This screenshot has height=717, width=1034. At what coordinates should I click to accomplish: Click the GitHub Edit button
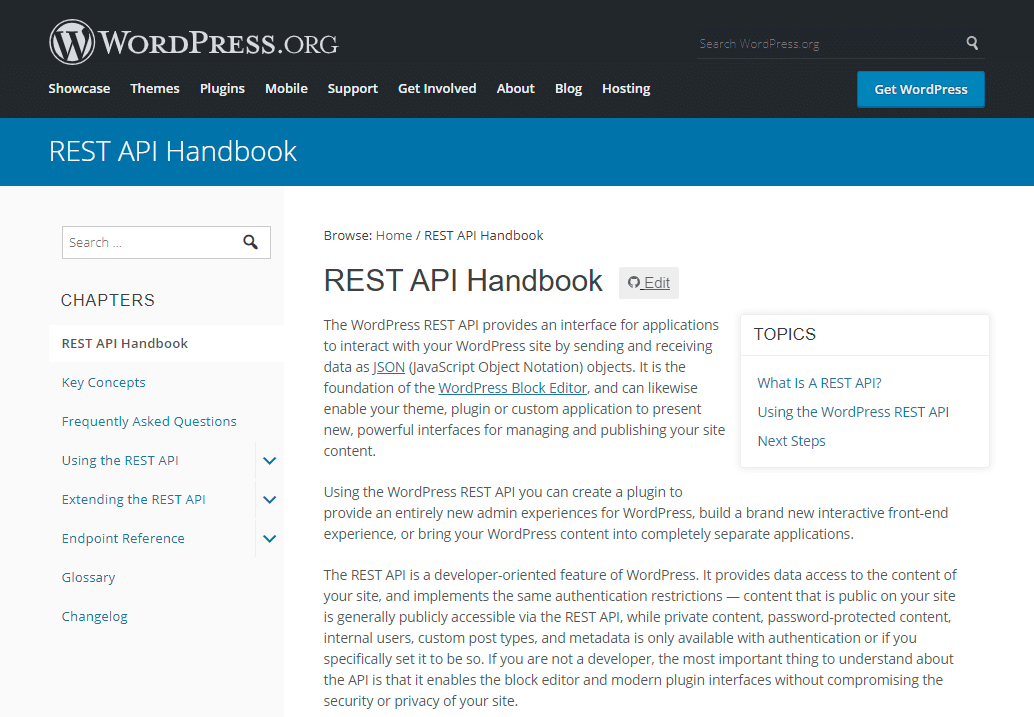[649, 283]
